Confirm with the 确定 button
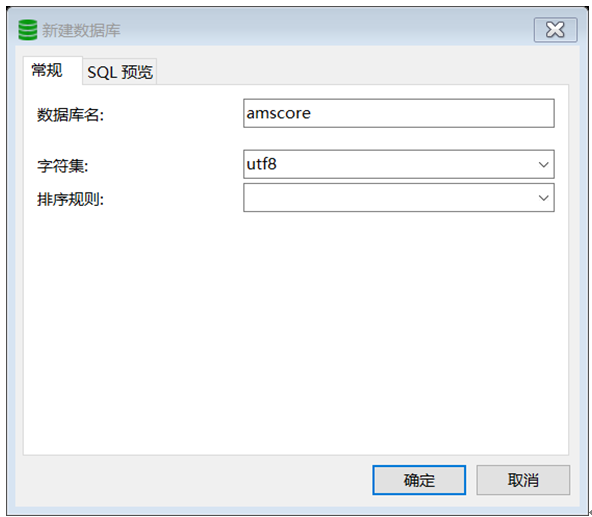The width and height of the screenshot is (592, 517). (x=419, y=480)
